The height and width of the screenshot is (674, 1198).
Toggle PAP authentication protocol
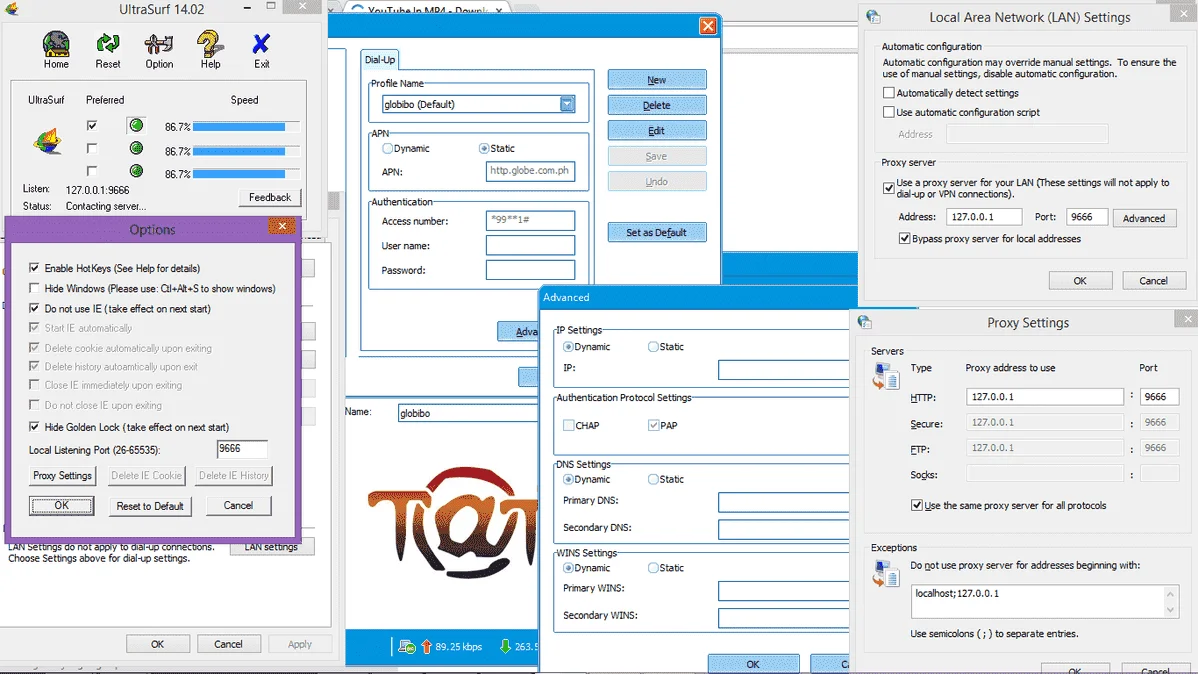point(653,425)
